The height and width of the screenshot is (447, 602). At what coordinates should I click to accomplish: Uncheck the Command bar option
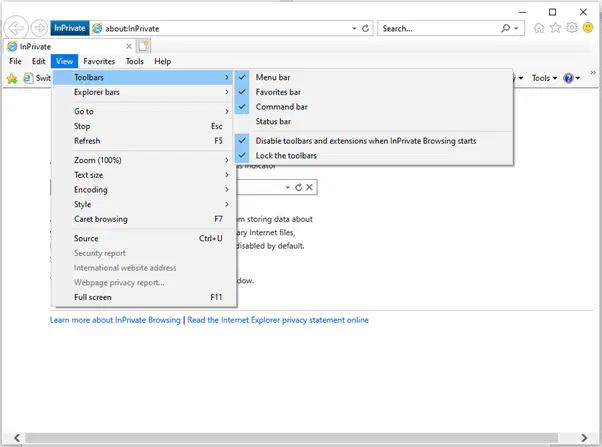[374, 107]
